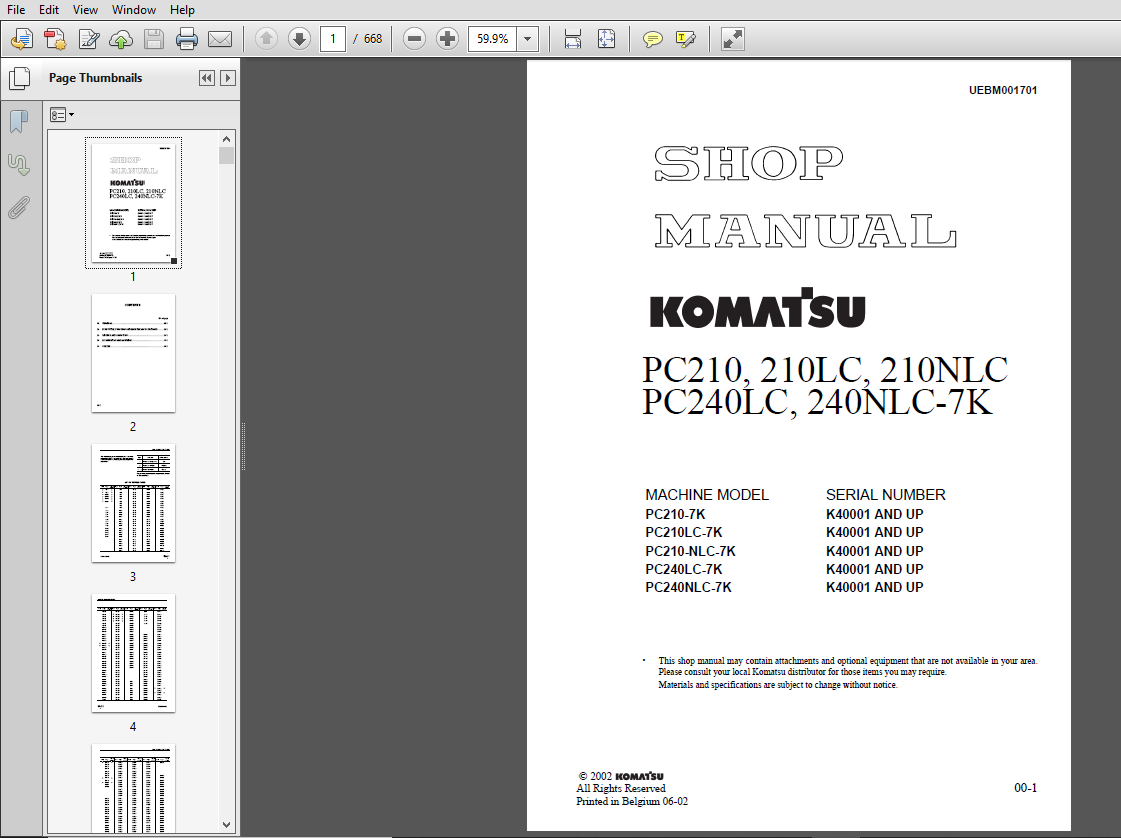
Task: Go to previous page with up arrow
Action: (x=267, y=39)
